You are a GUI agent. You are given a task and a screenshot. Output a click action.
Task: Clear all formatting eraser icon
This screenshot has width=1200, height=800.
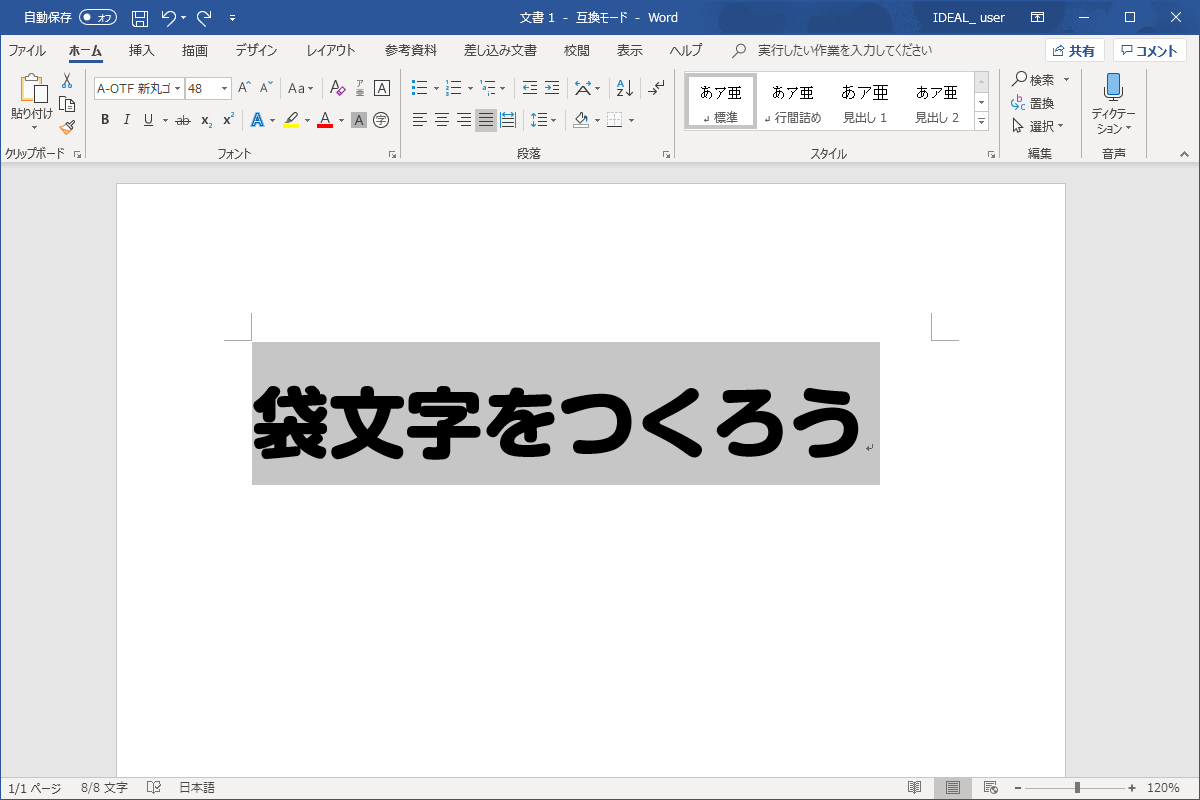click(337, 88)
